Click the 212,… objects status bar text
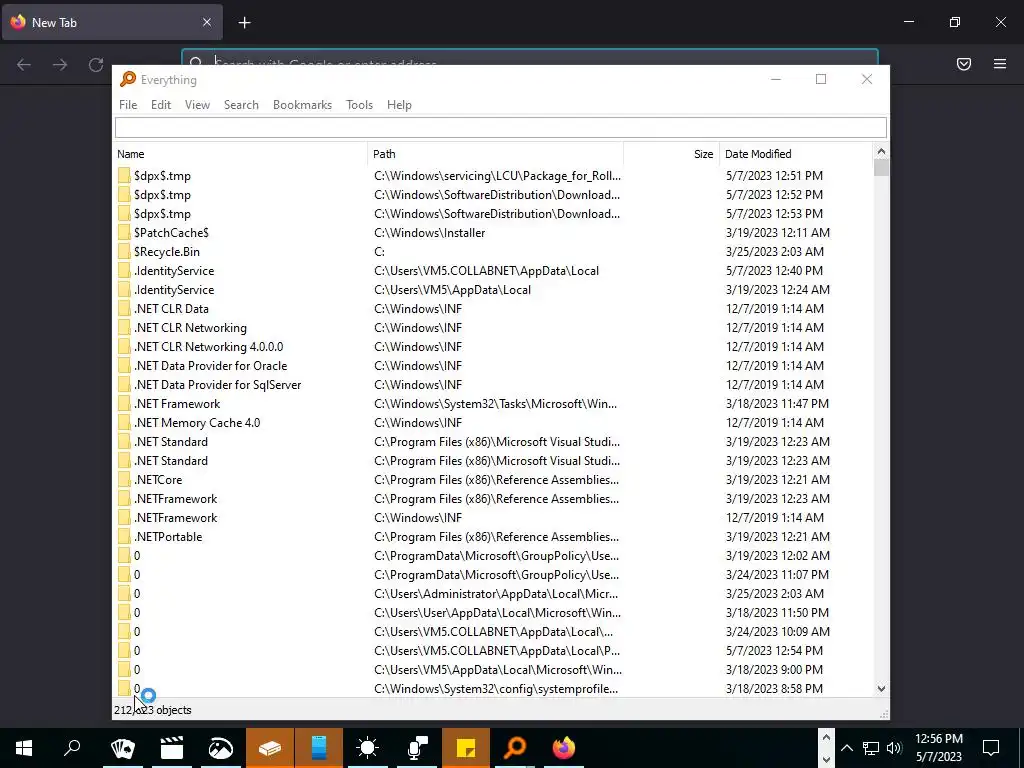The height and width of the screenshot is (768, 1024). click(x=153, y=710)
